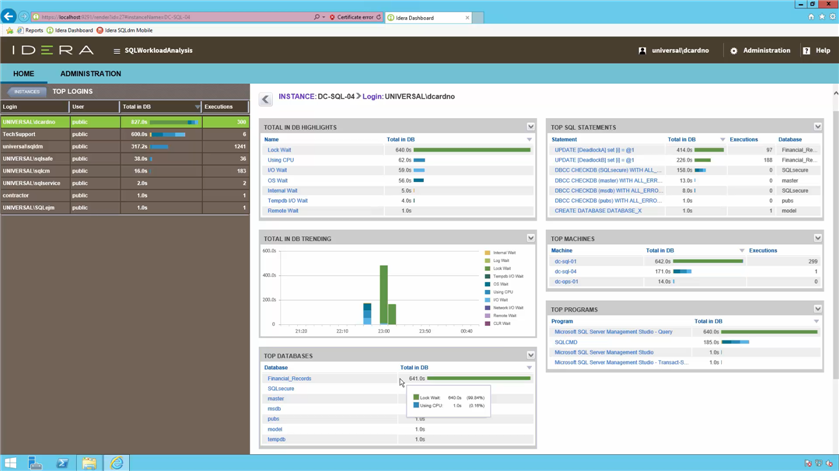Click DC-SQL-04 in the breadcrumb
Viewport: 839px width, 471px height.
tap(336, 97)
